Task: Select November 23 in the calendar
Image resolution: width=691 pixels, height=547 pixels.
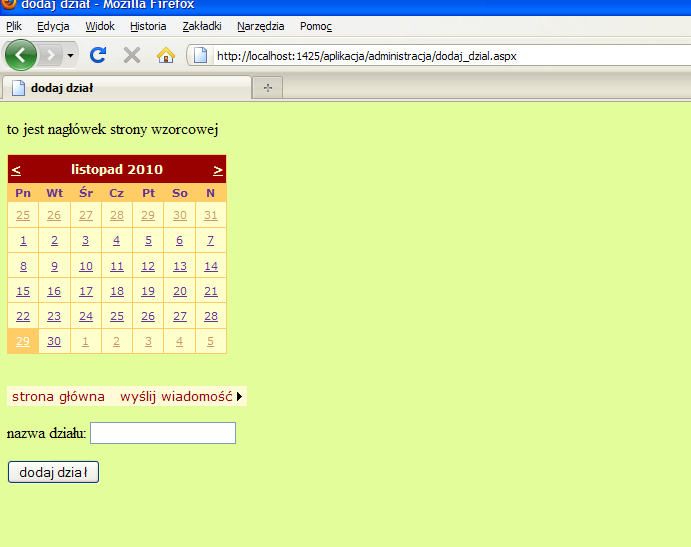Action: [x=54, y=316]
